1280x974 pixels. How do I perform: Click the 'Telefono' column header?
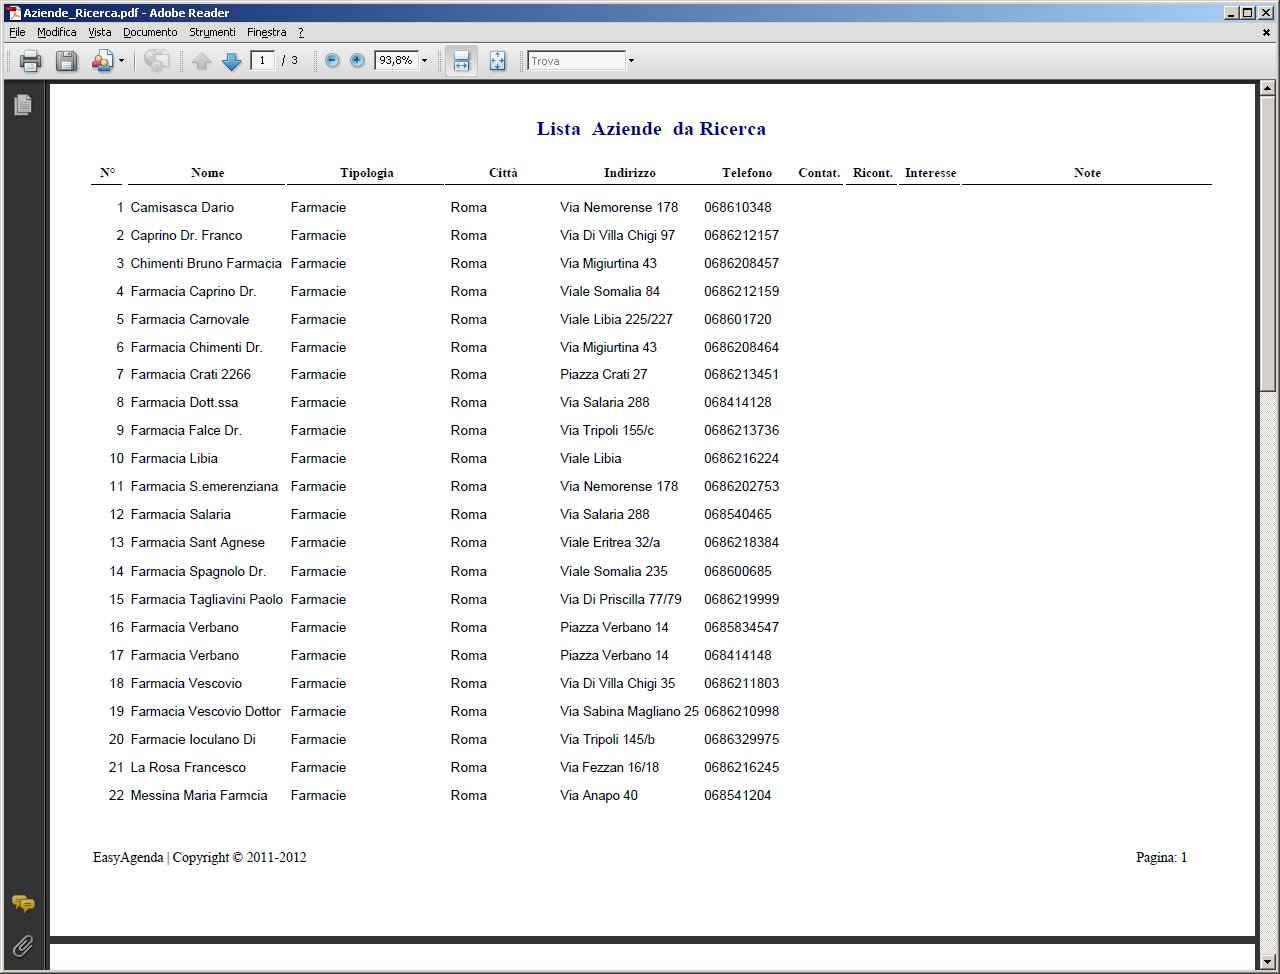coord(747,173)
